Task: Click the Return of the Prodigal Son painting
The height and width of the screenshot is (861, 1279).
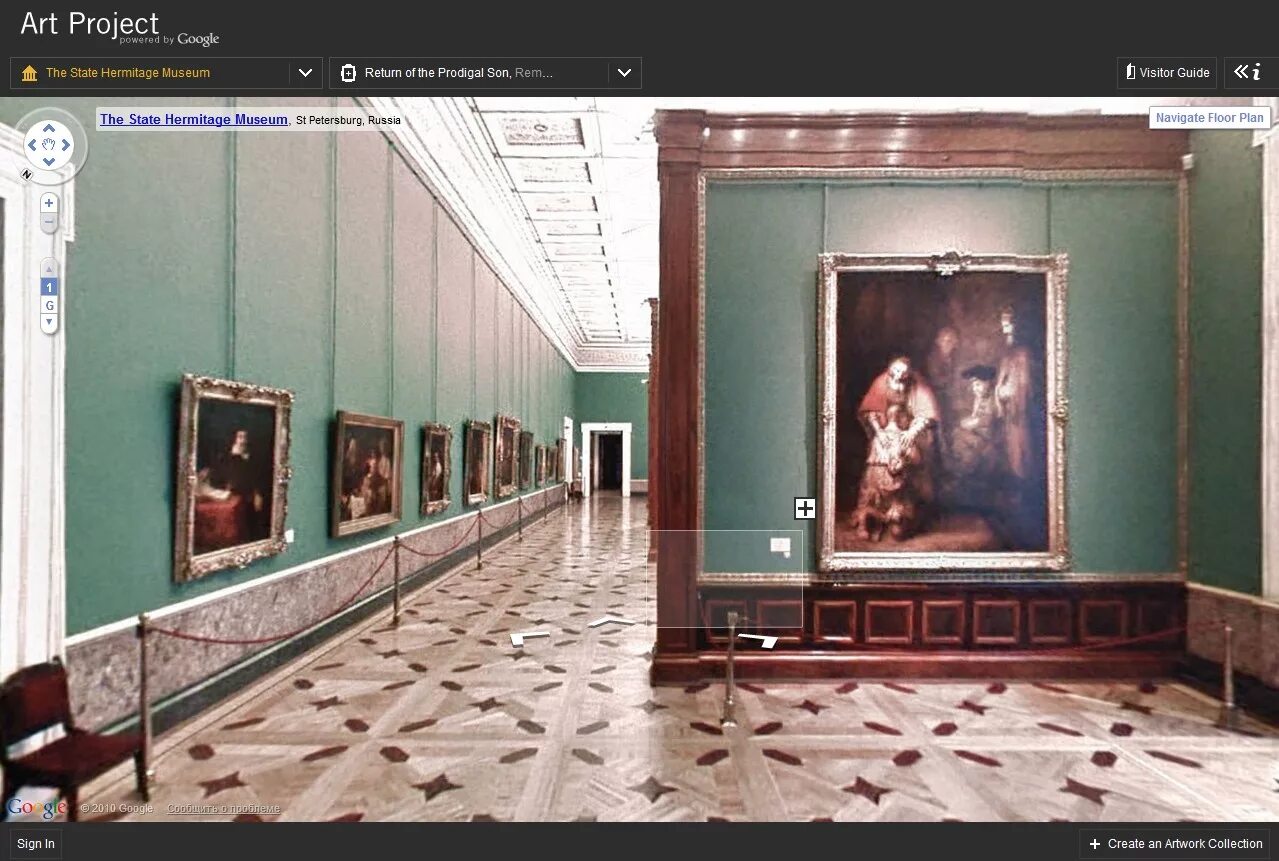Action: coord(942,411)
